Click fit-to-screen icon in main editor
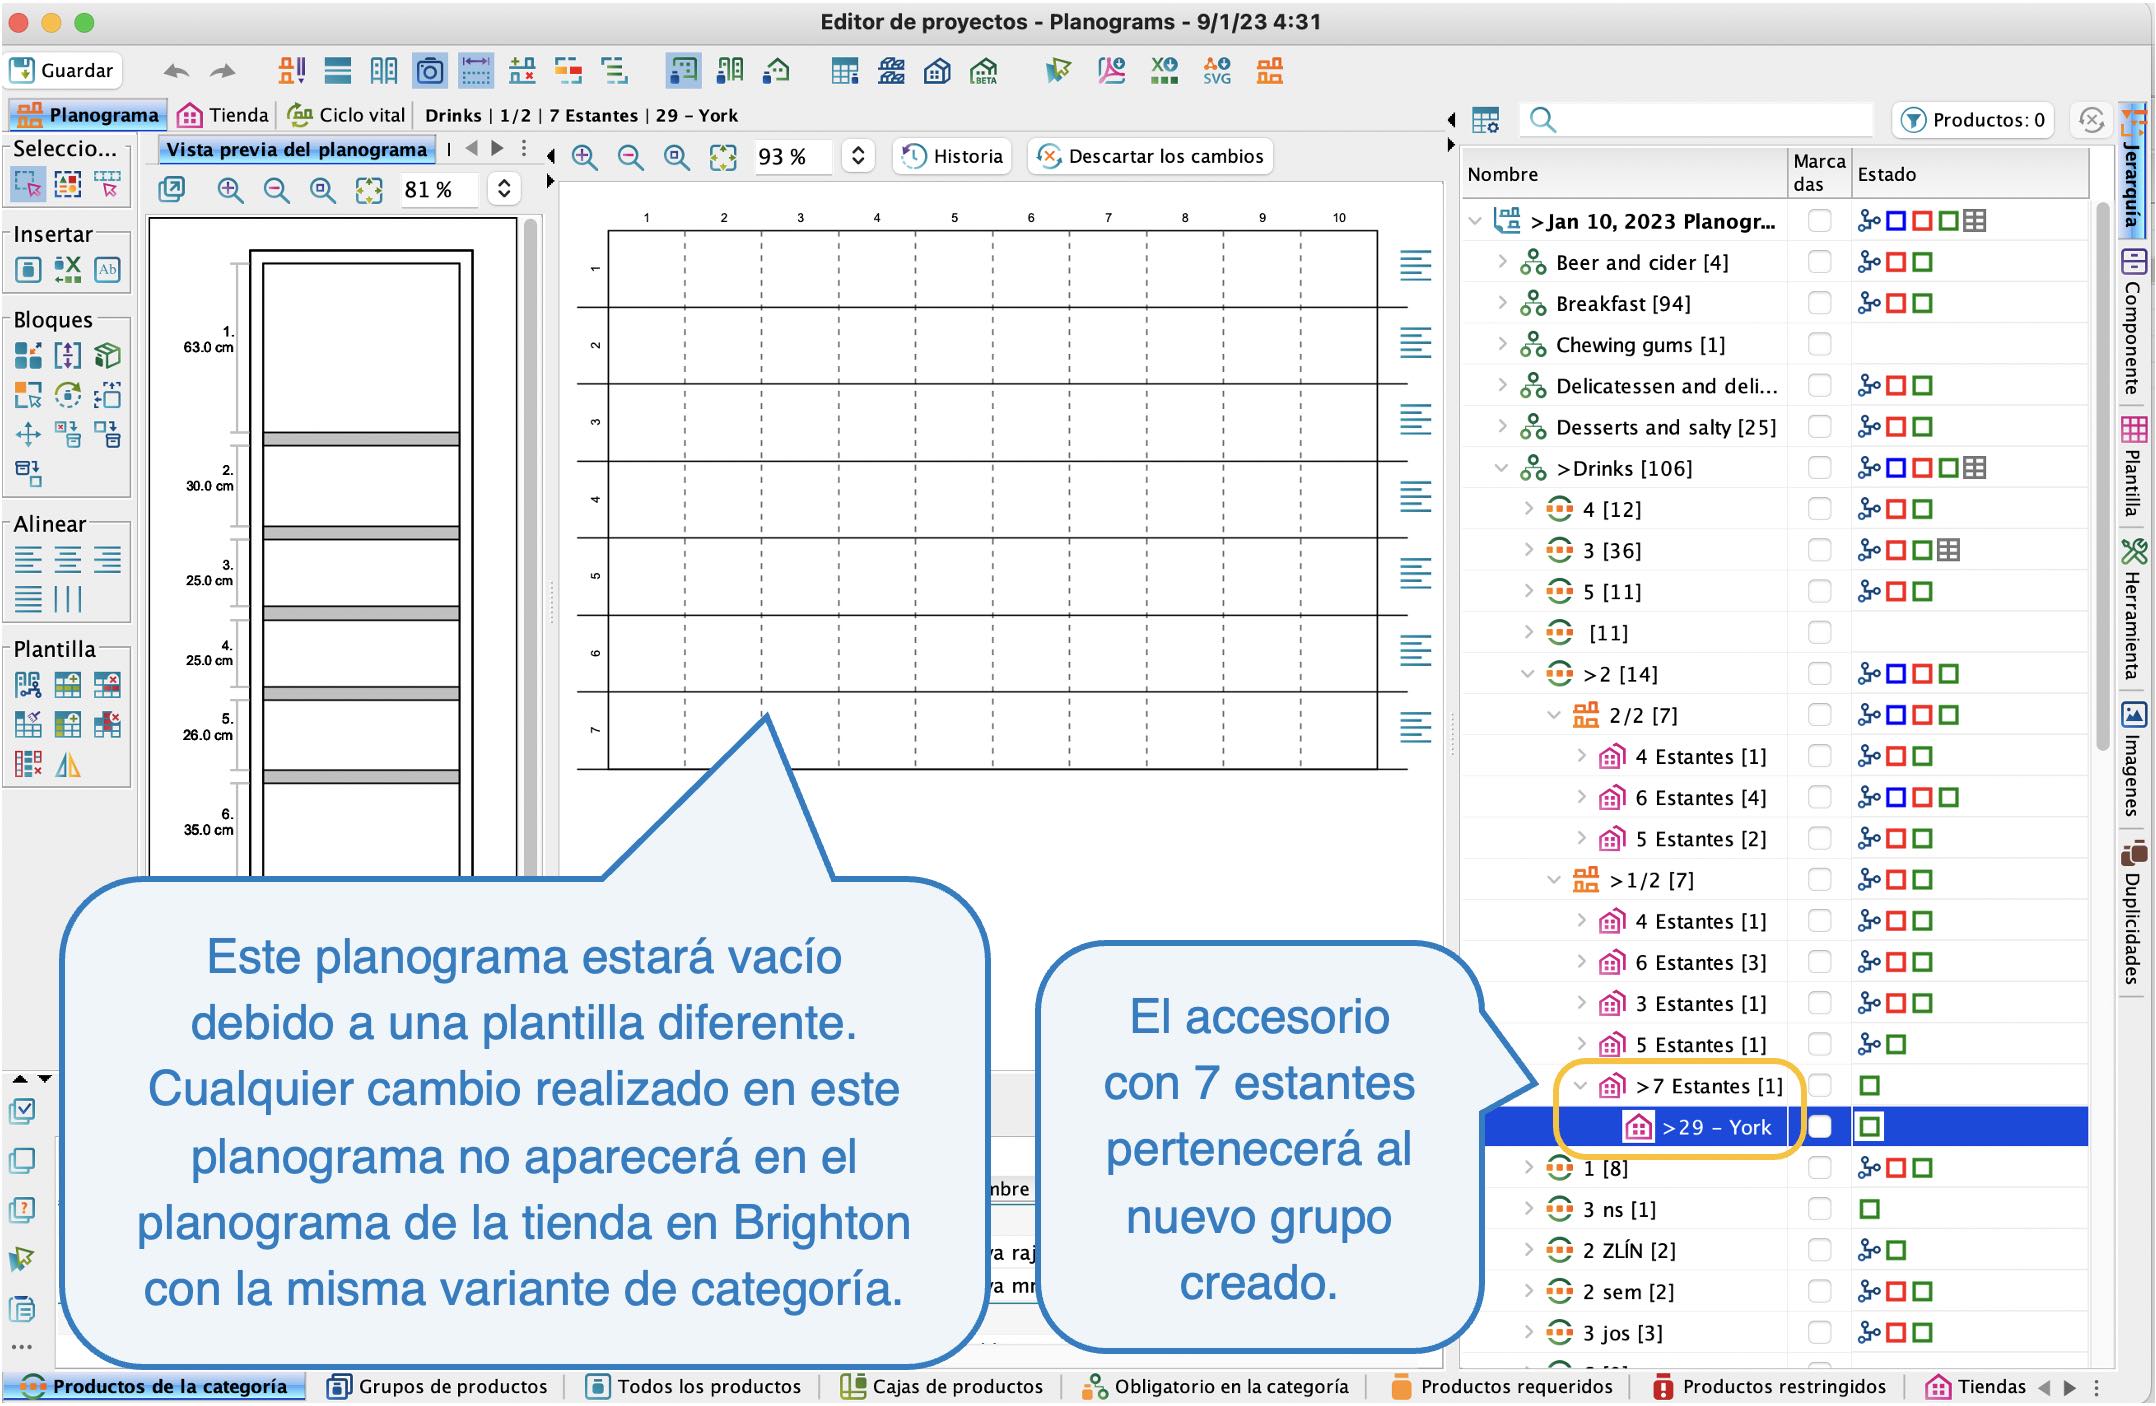Screen dimensions: 2156x1406 pyautogui.click(x=722, y=157)
